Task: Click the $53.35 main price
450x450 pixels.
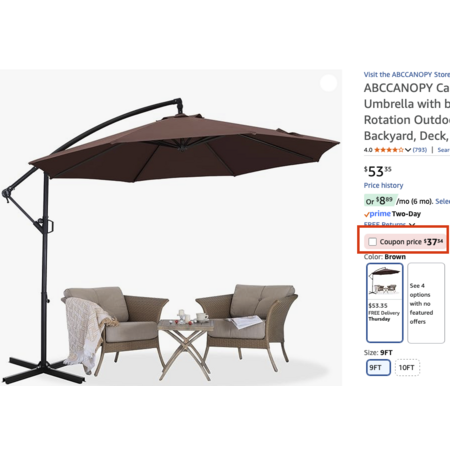Action: (378, 171)
